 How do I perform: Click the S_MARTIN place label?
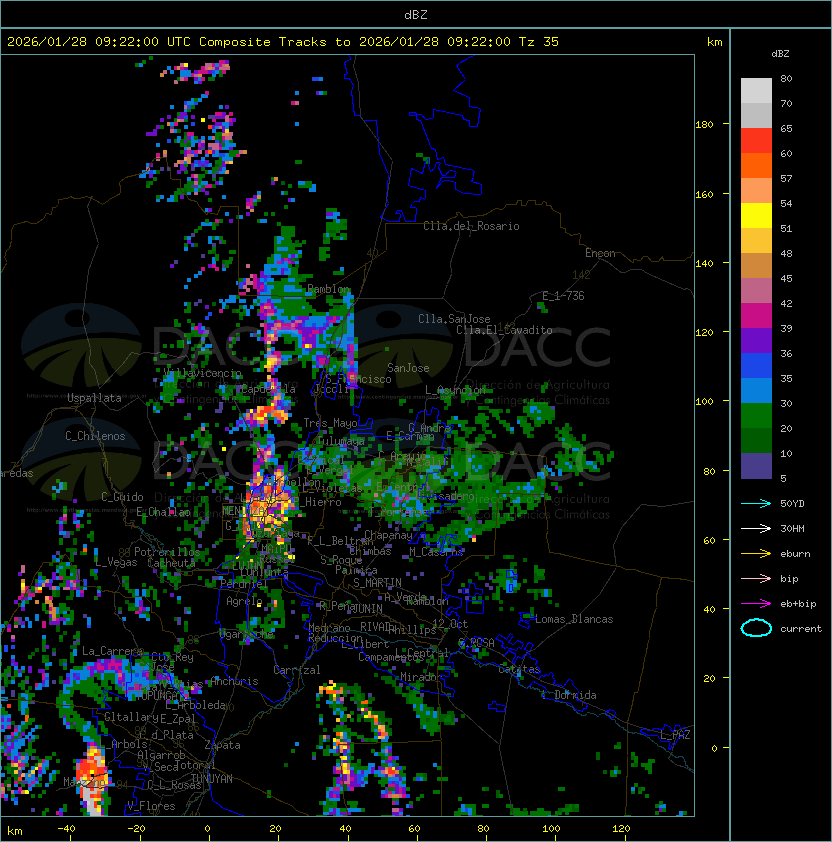[x=378, y=582]
